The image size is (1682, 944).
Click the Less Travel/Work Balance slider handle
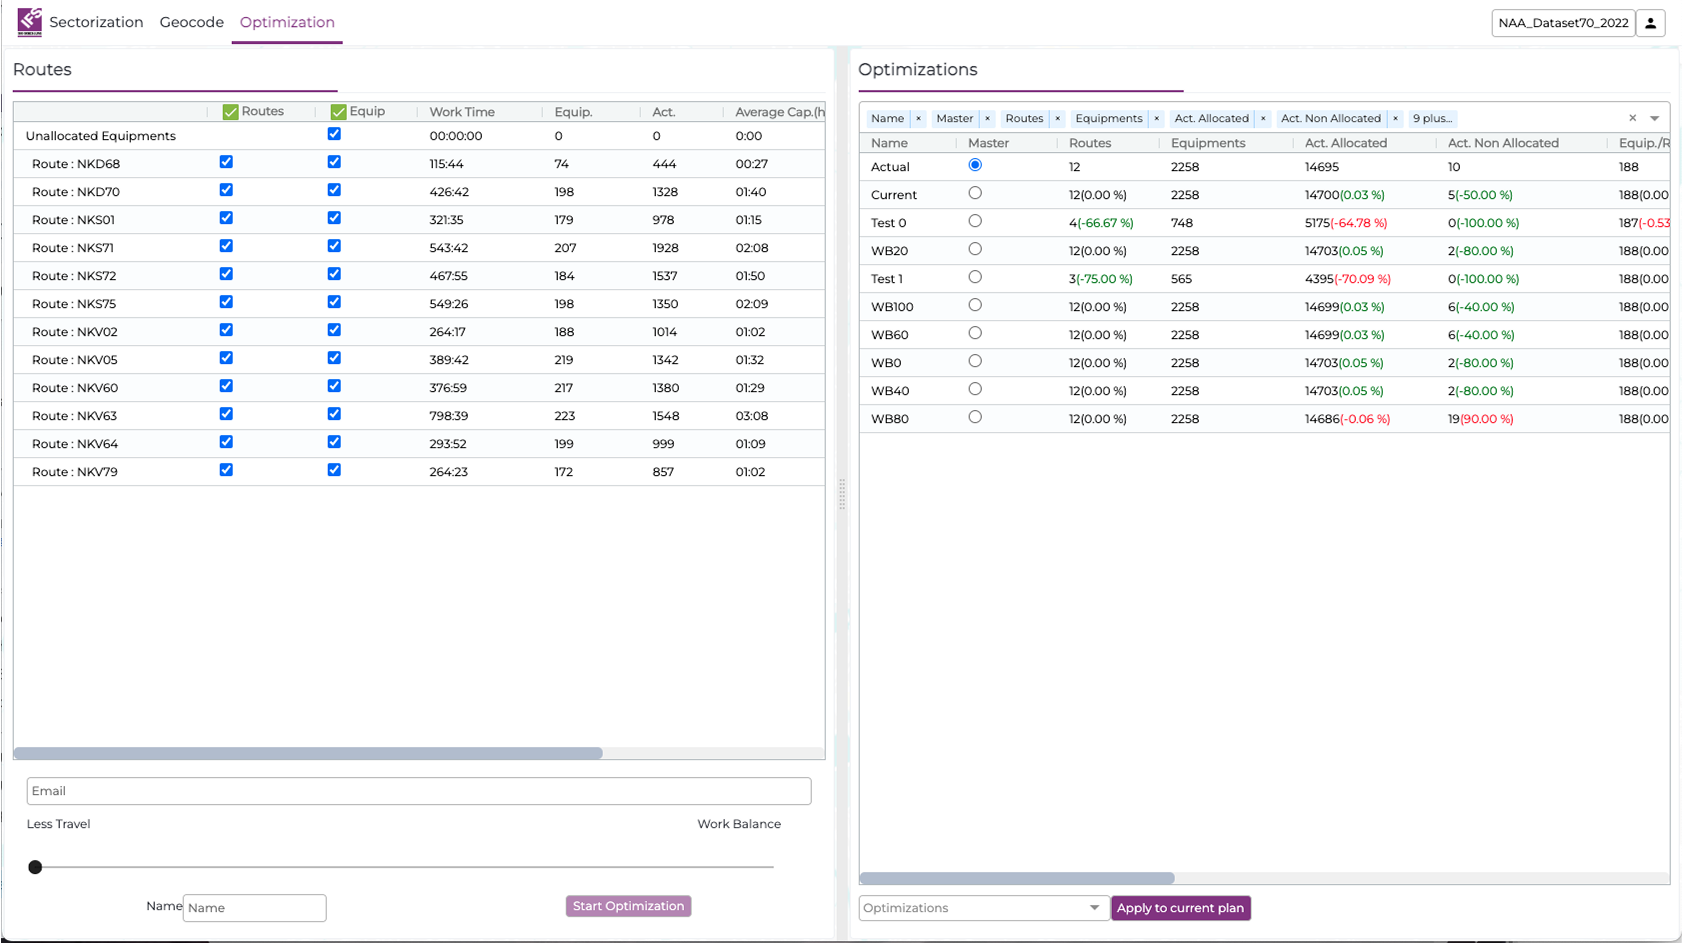click(x=35, y=867)
